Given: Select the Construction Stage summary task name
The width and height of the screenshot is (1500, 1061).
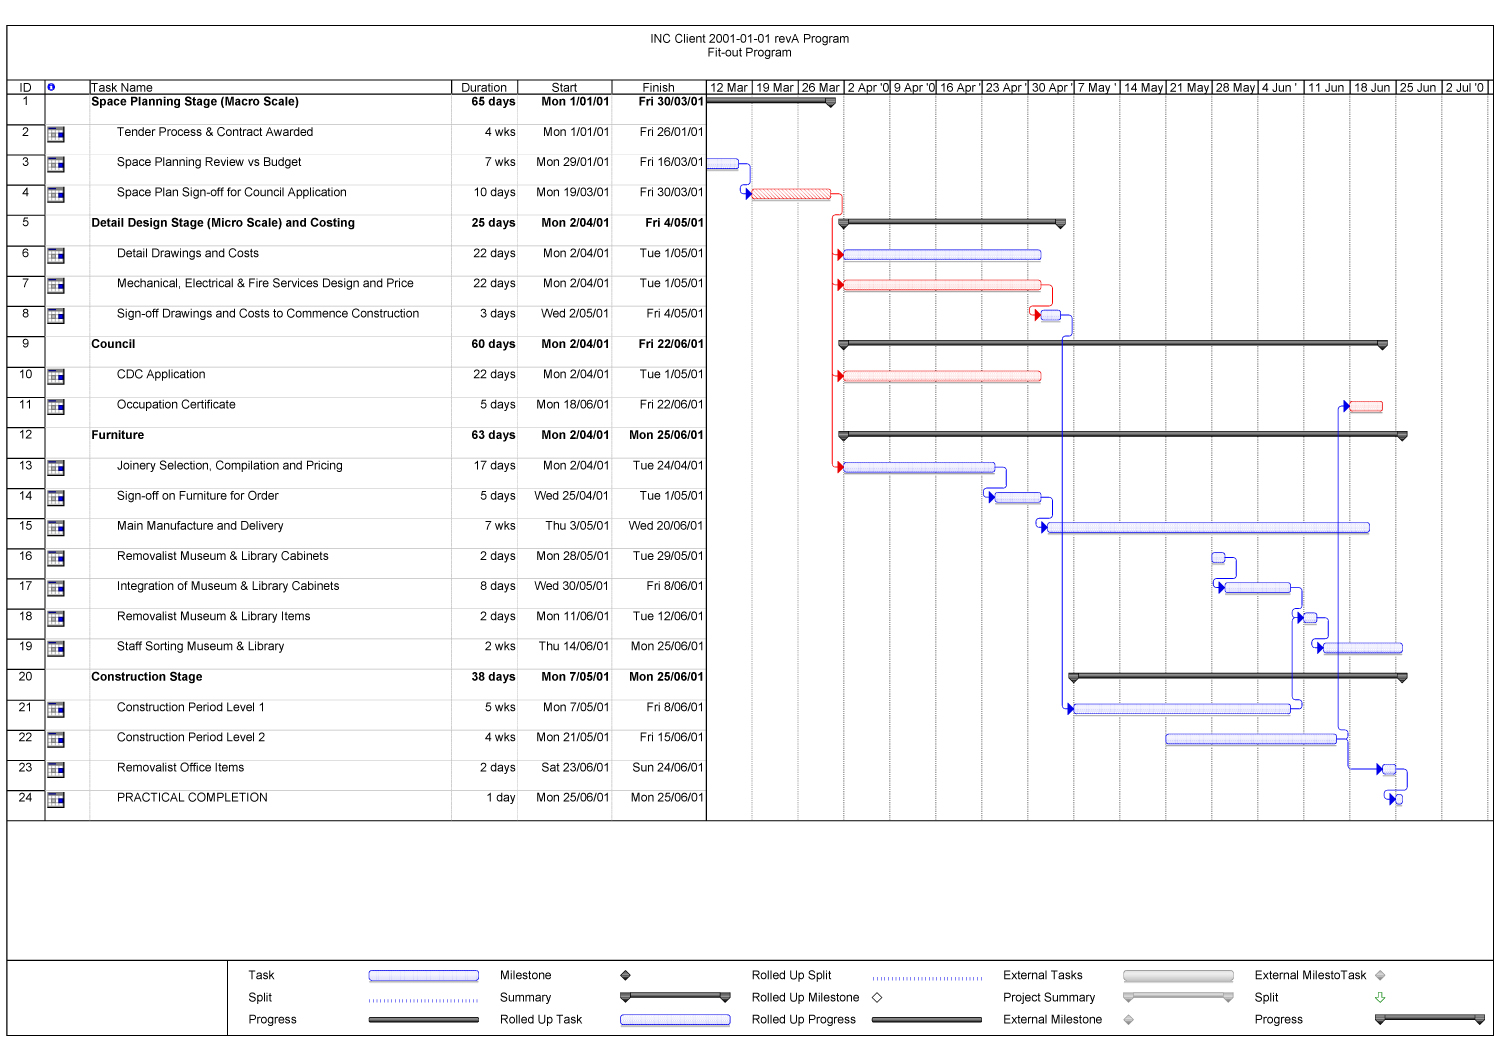Looking at the screenshot, I should pos(147,677).
